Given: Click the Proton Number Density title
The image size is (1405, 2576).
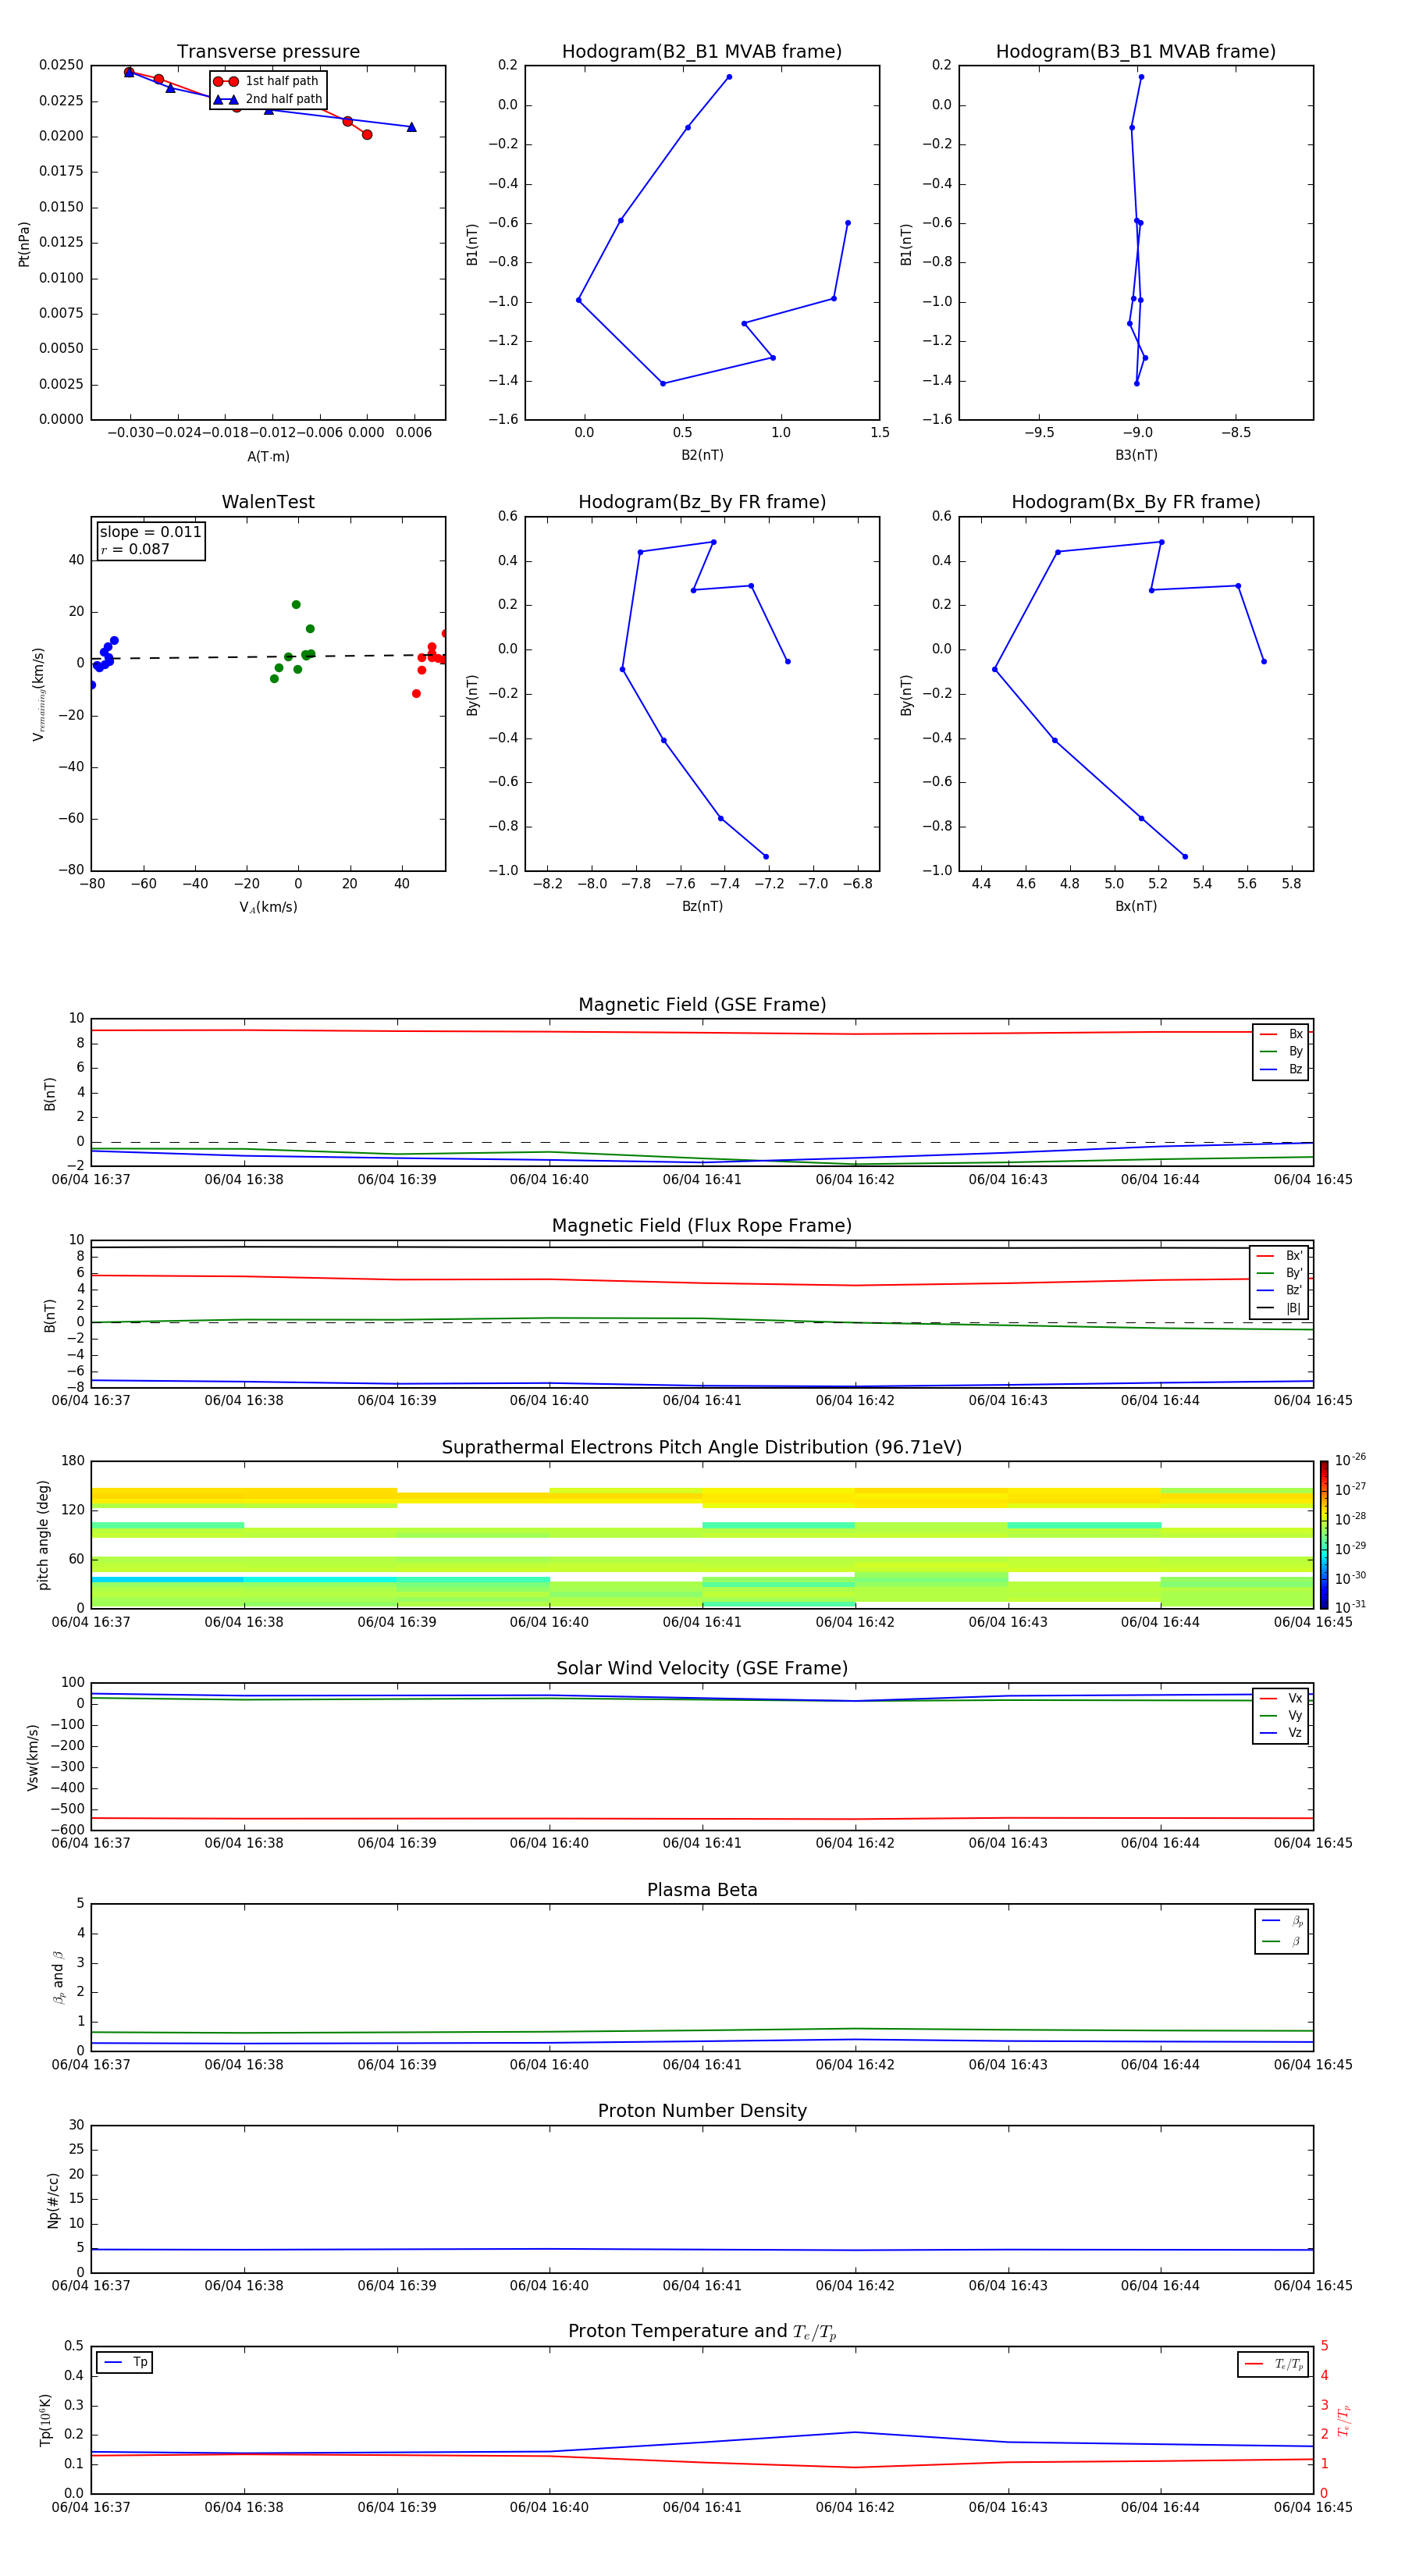Looking at the screenshot, I should (702, 2111).
